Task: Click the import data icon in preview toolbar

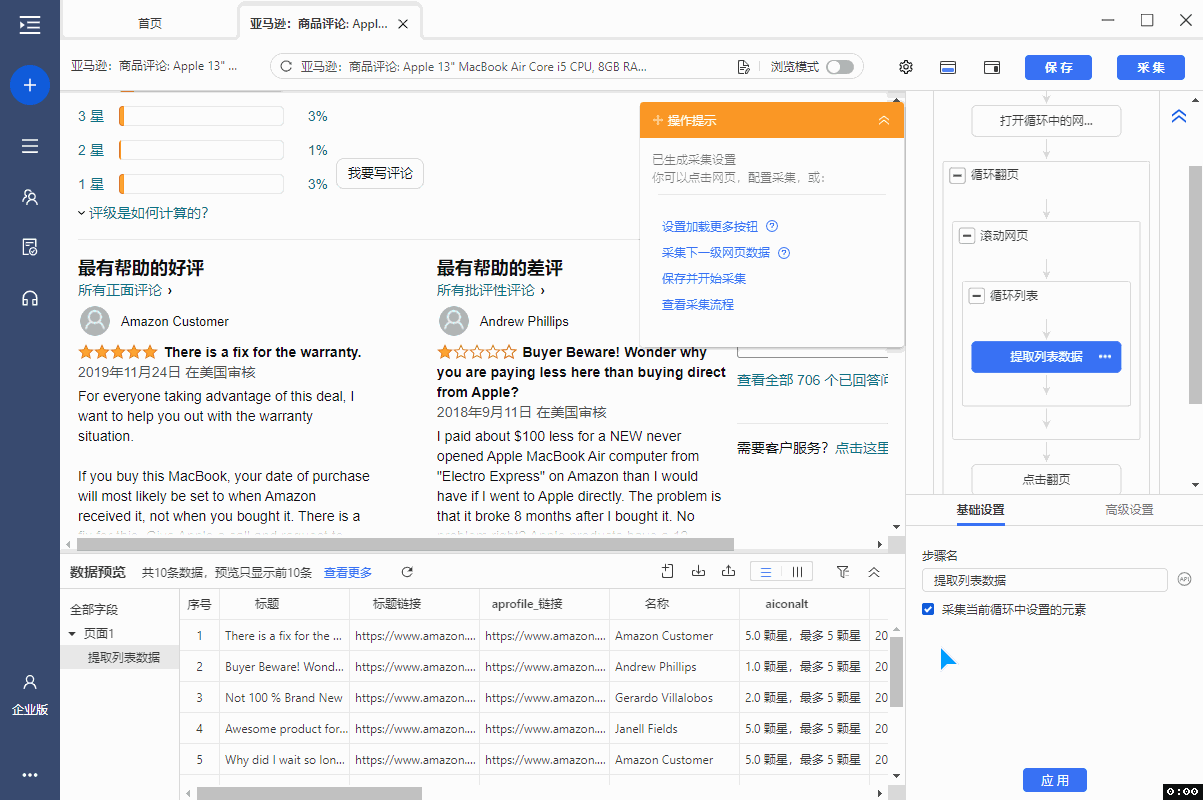Action: click(x=699, y=571)
